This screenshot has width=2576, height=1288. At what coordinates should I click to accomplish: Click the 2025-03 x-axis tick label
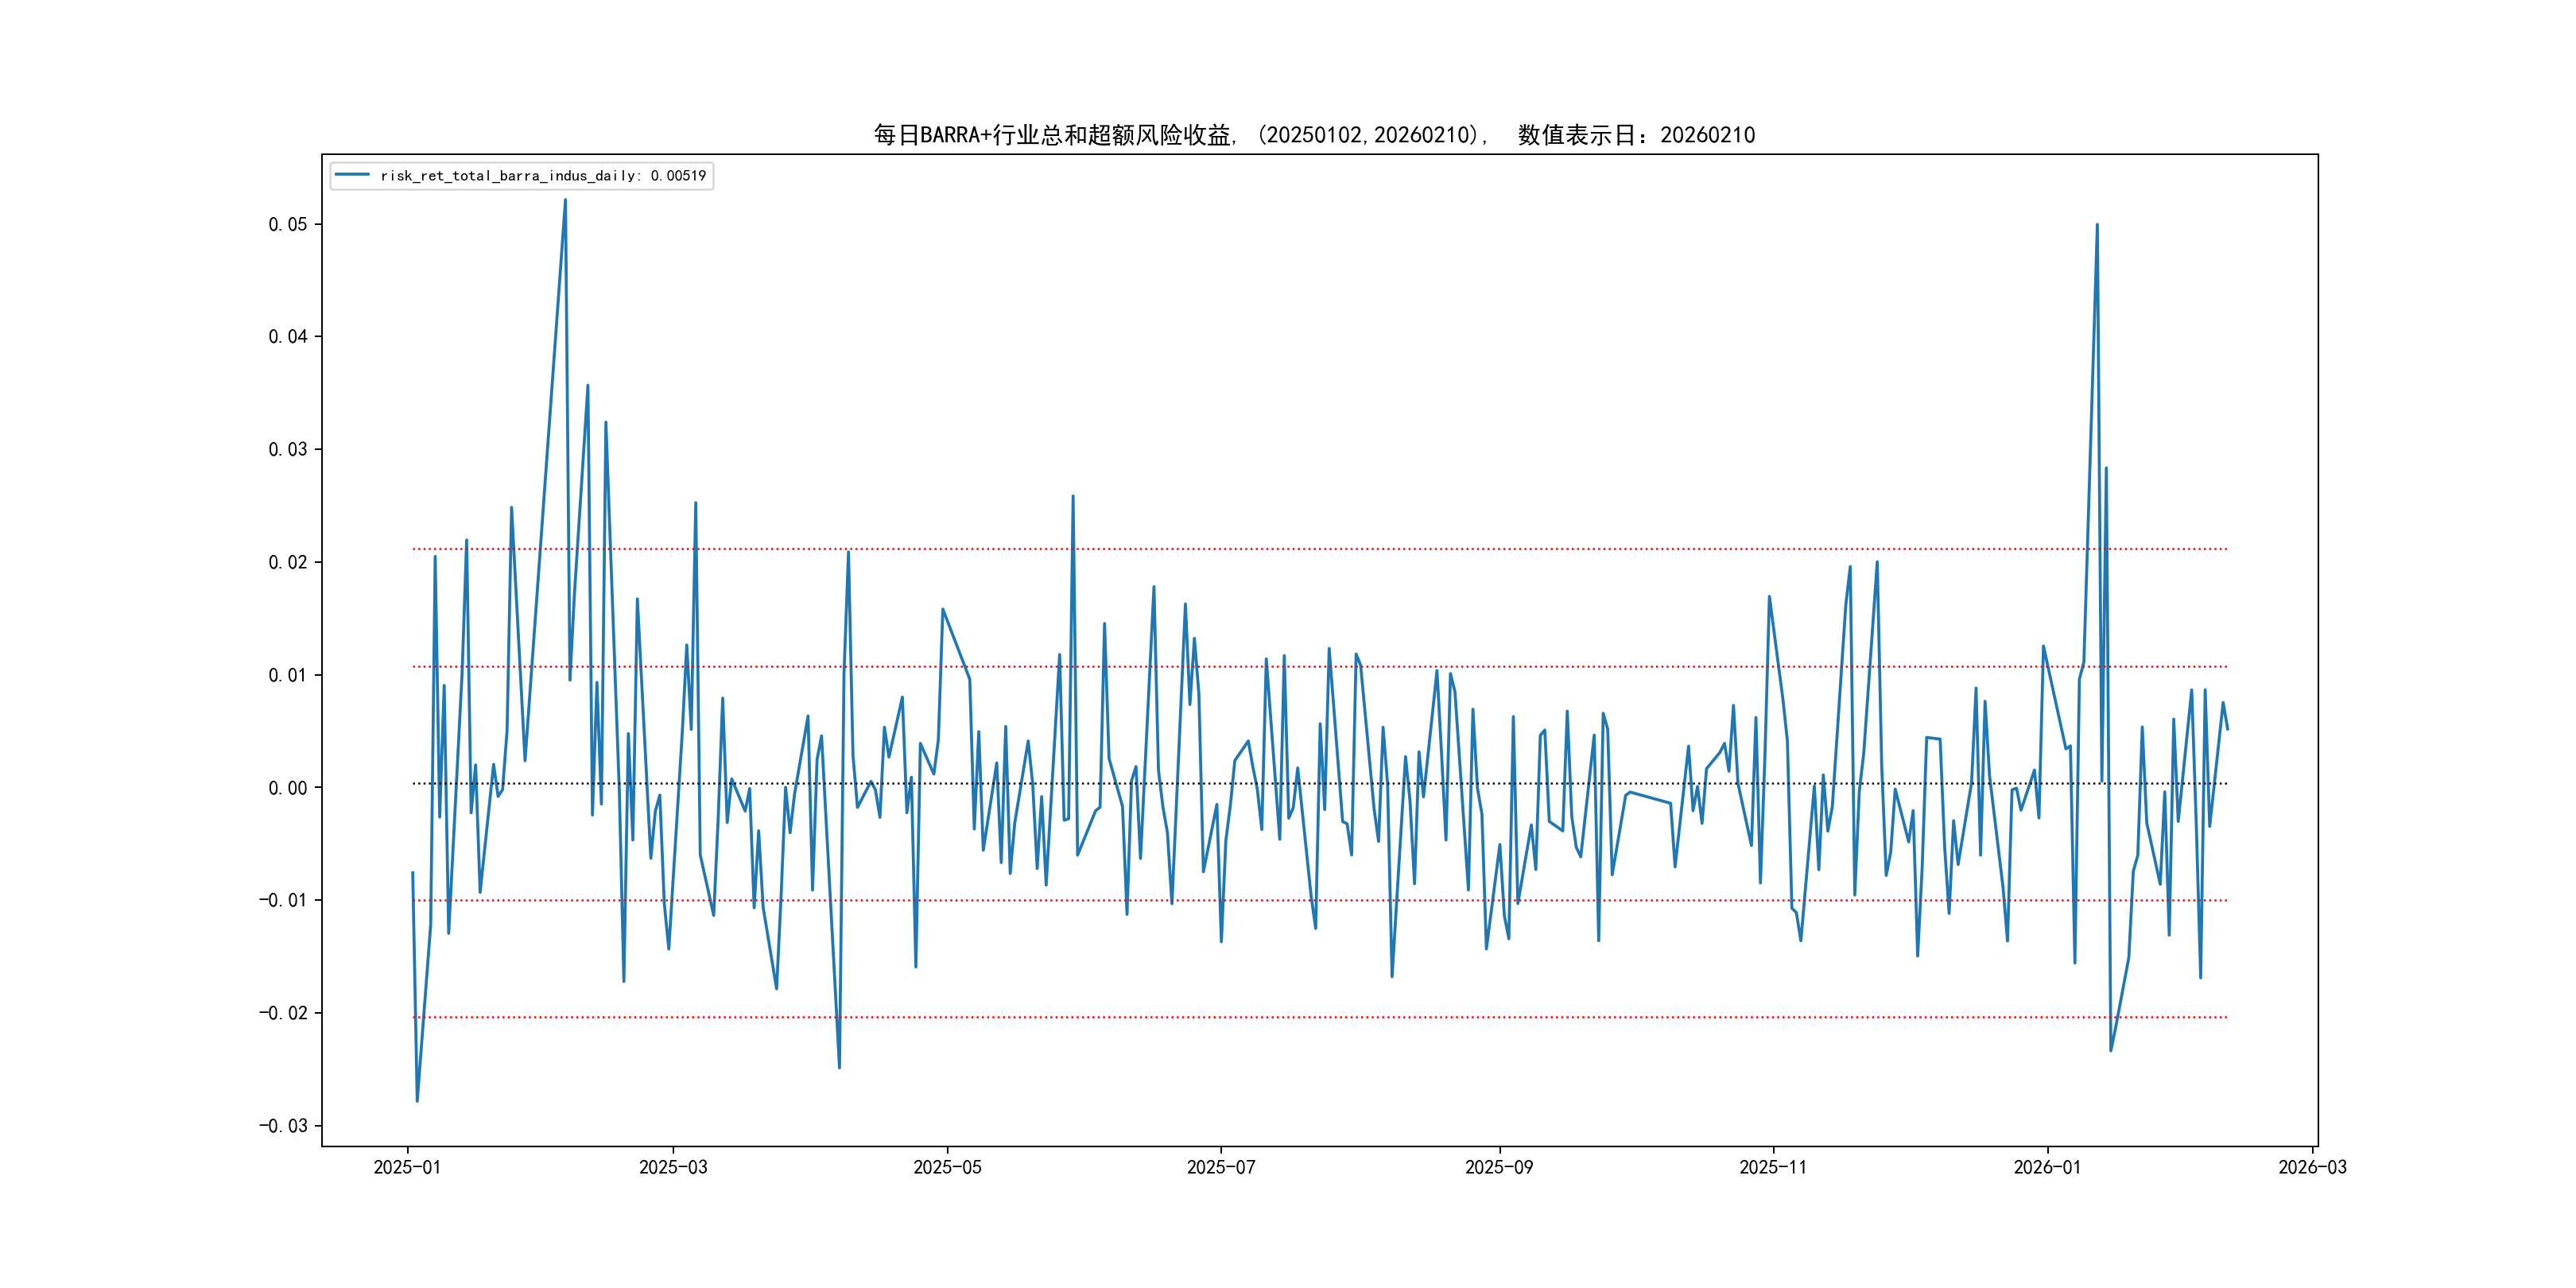coord(673,1167)
